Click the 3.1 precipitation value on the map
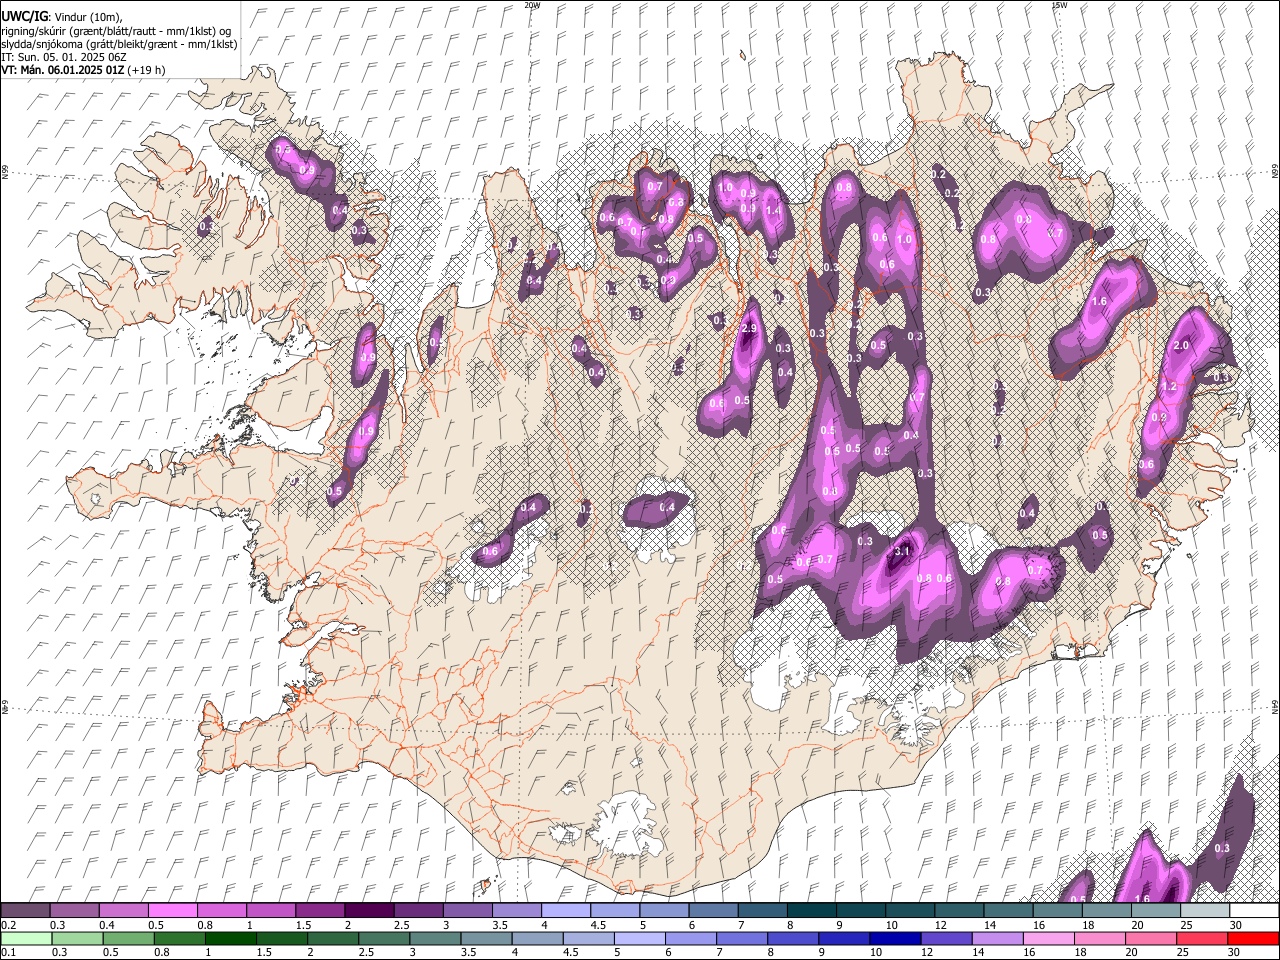 tap(902, 552)
